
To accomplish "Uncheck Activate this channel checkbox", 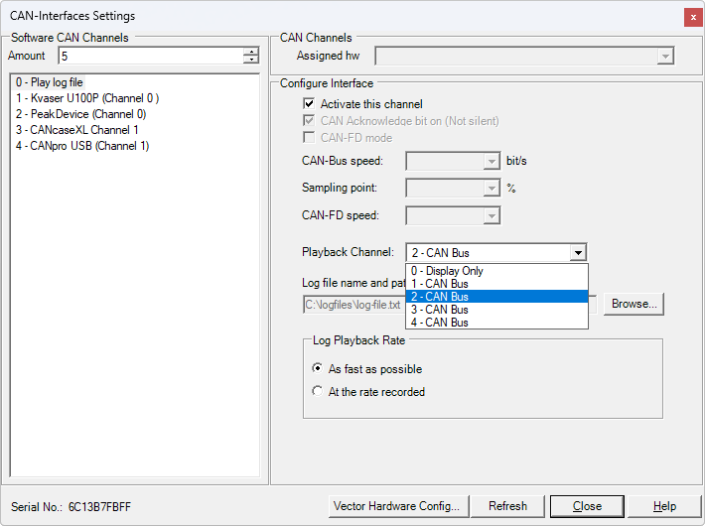I will tap(309, 104).
